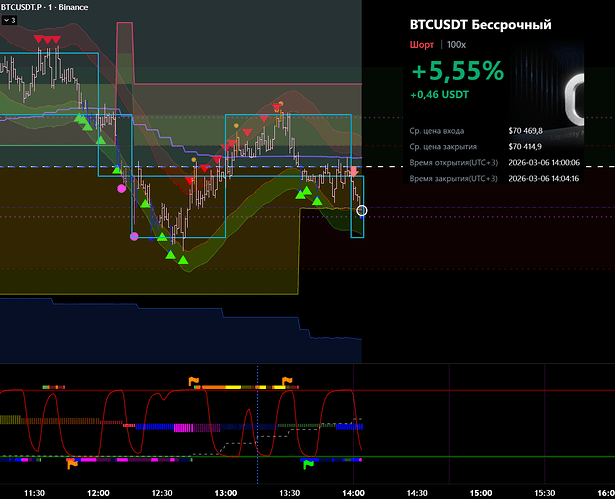
Task: Click the salmon down arrow near 14:00 candle
Action: tap(353, 173)
